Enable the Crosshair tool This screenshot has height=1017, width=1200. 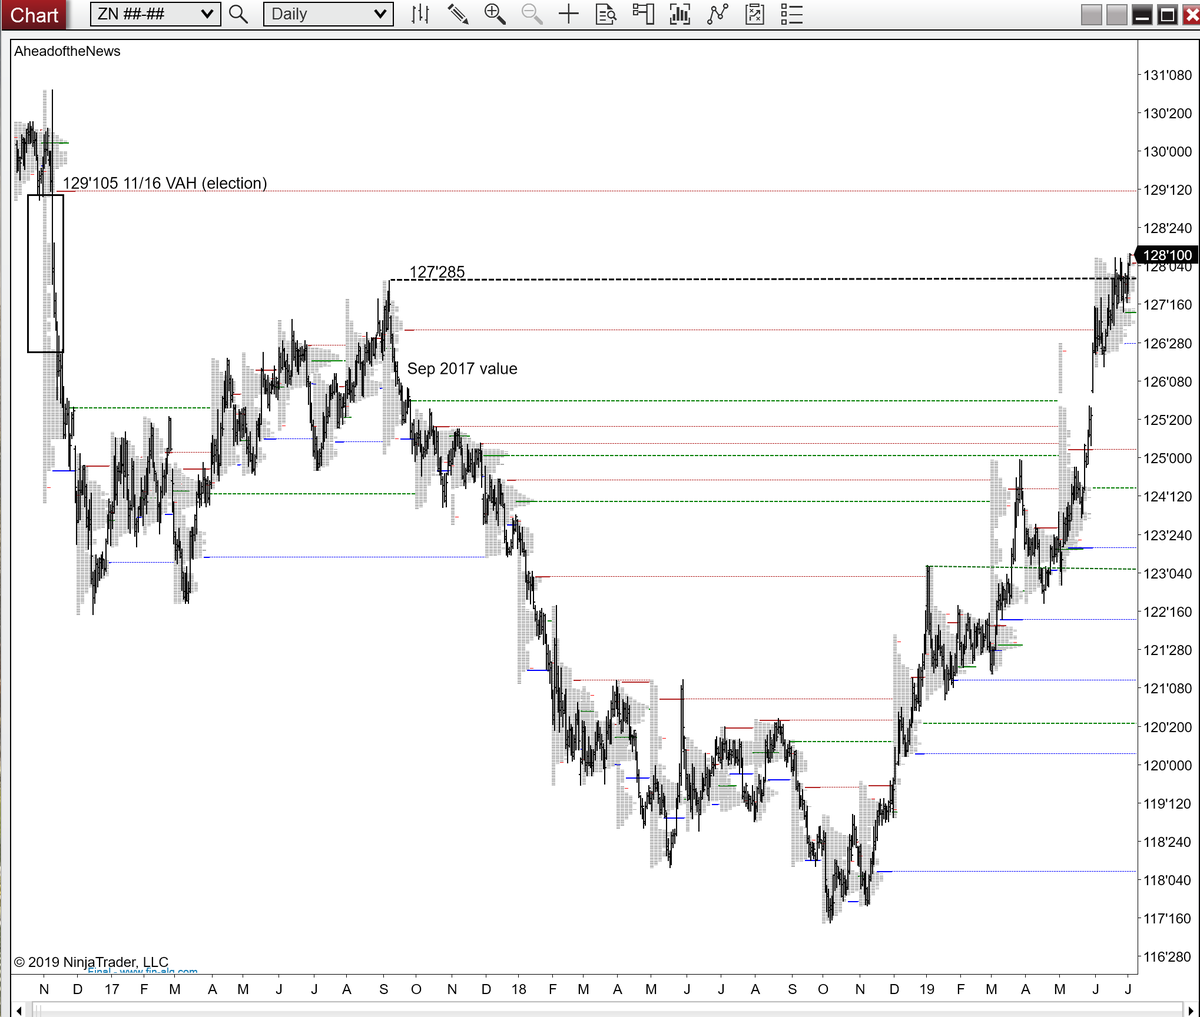[x=568, y=14]
